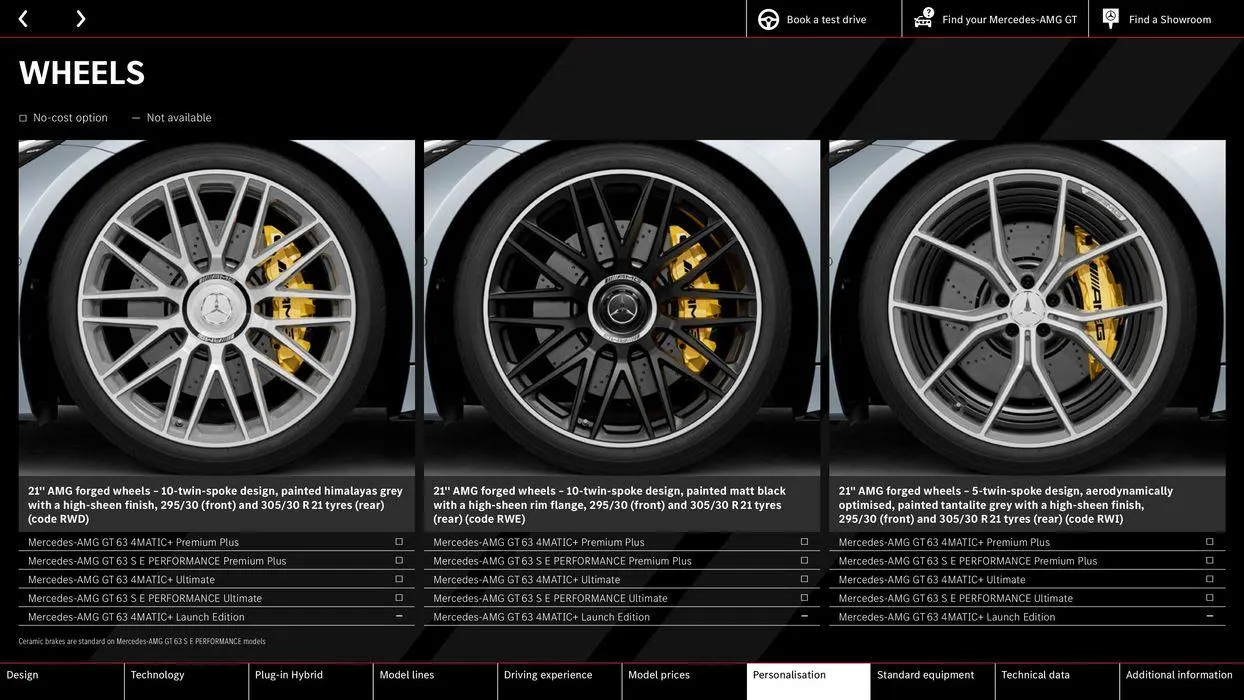Click RWE row GT 63 S E PERFORMANCE Premium Plus

tap(622, 561)
